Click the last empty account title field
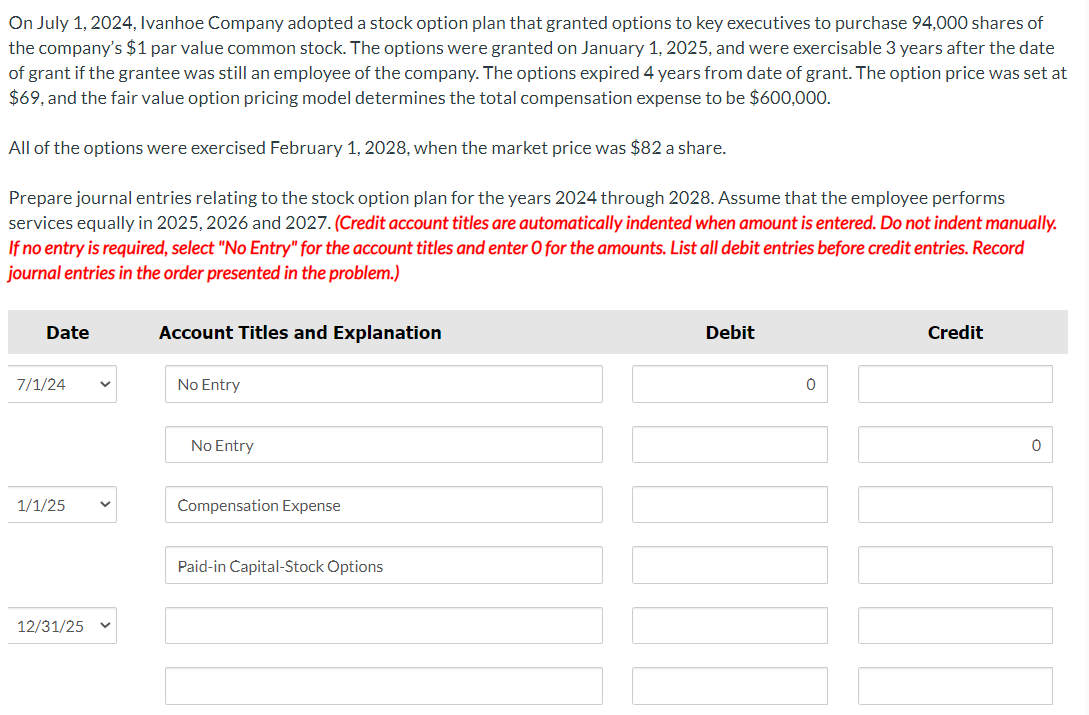The height and width of the screenshot is (715, 1089). click(383, 685)
